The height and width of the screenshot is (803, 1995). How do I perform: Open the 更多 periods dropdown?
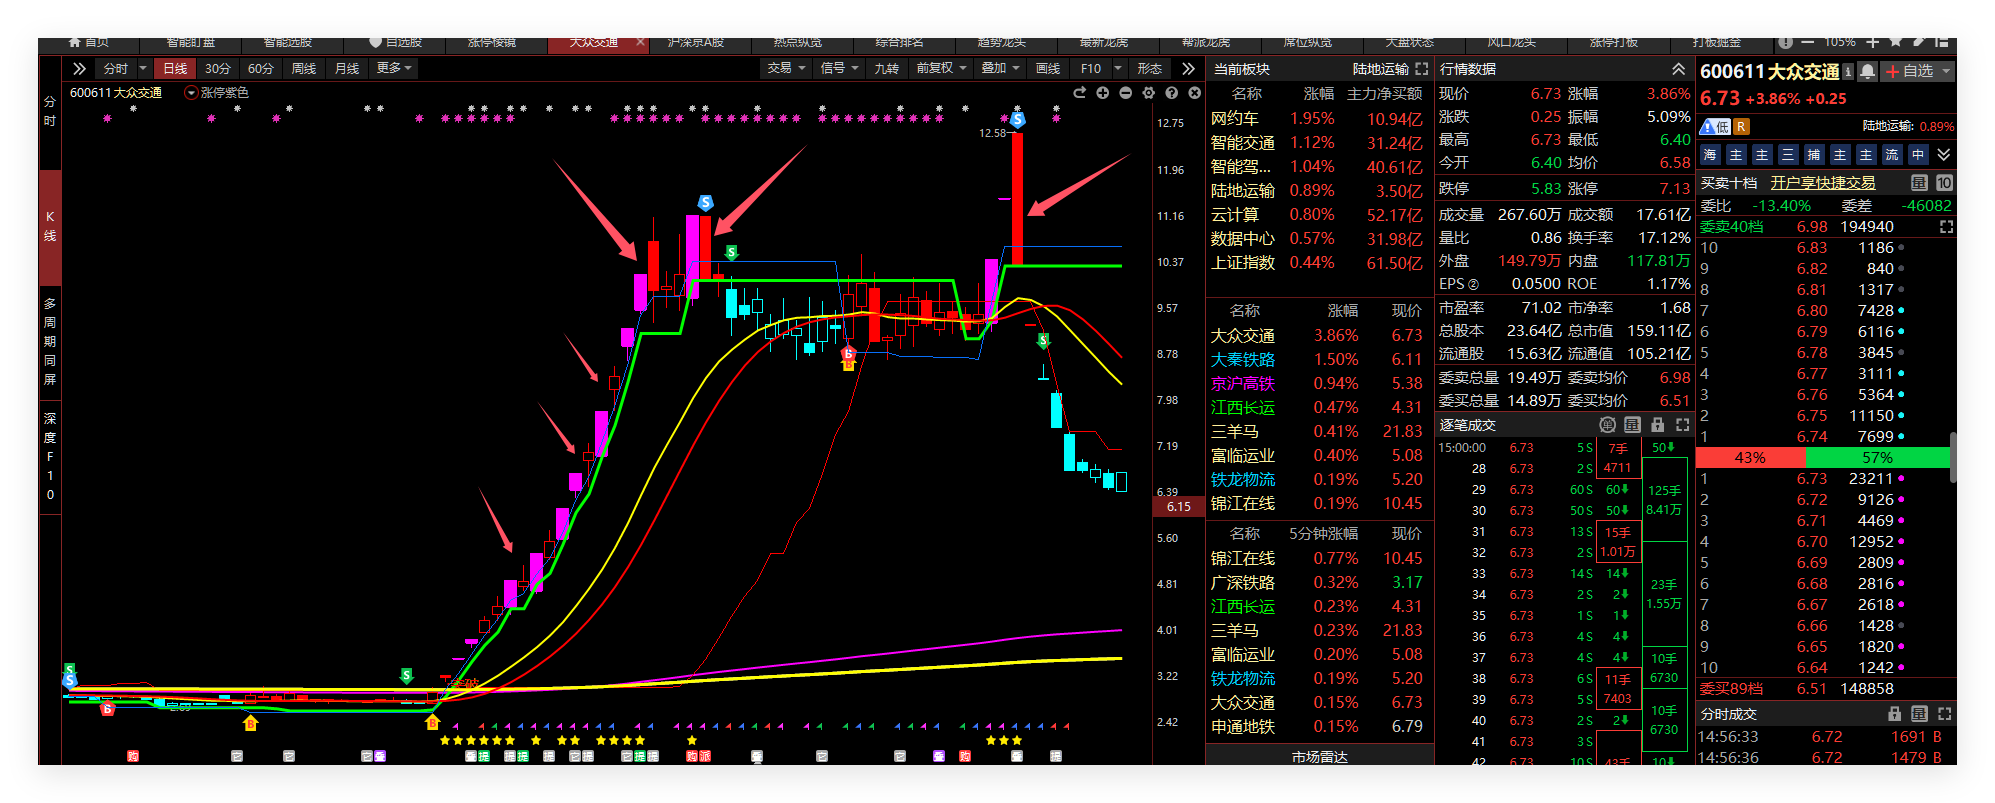coord(393,68)
